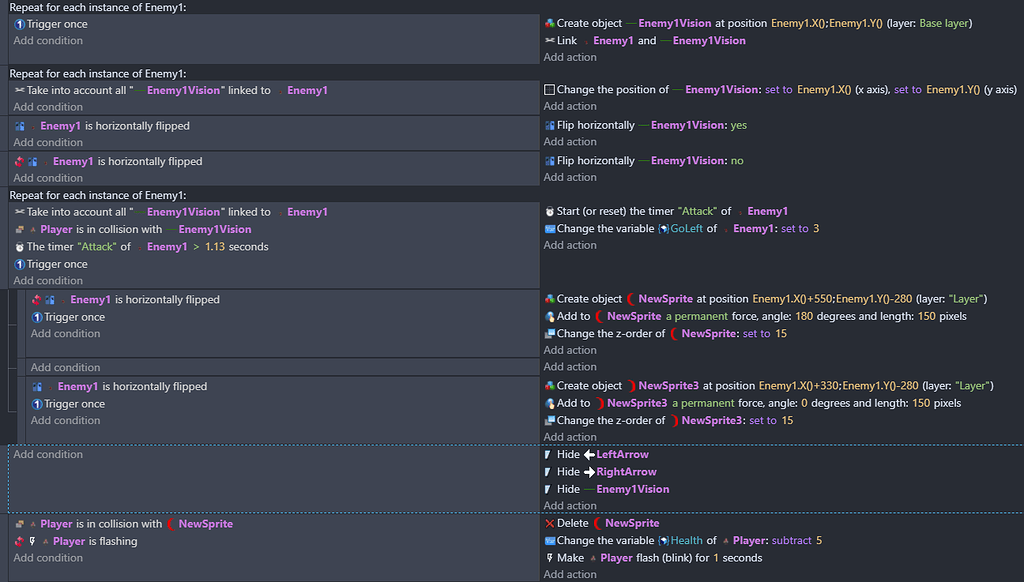Click 'Add action' below 'Hide Enemy1Vision'
Image resolution: width=1024 pixels, height=582 pixels.
point(570,506)
